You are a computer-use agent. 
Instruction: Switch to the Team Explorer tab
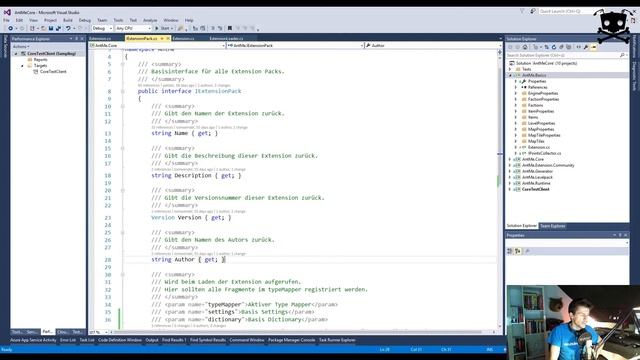pyautogui.click(x=553, y=226)
